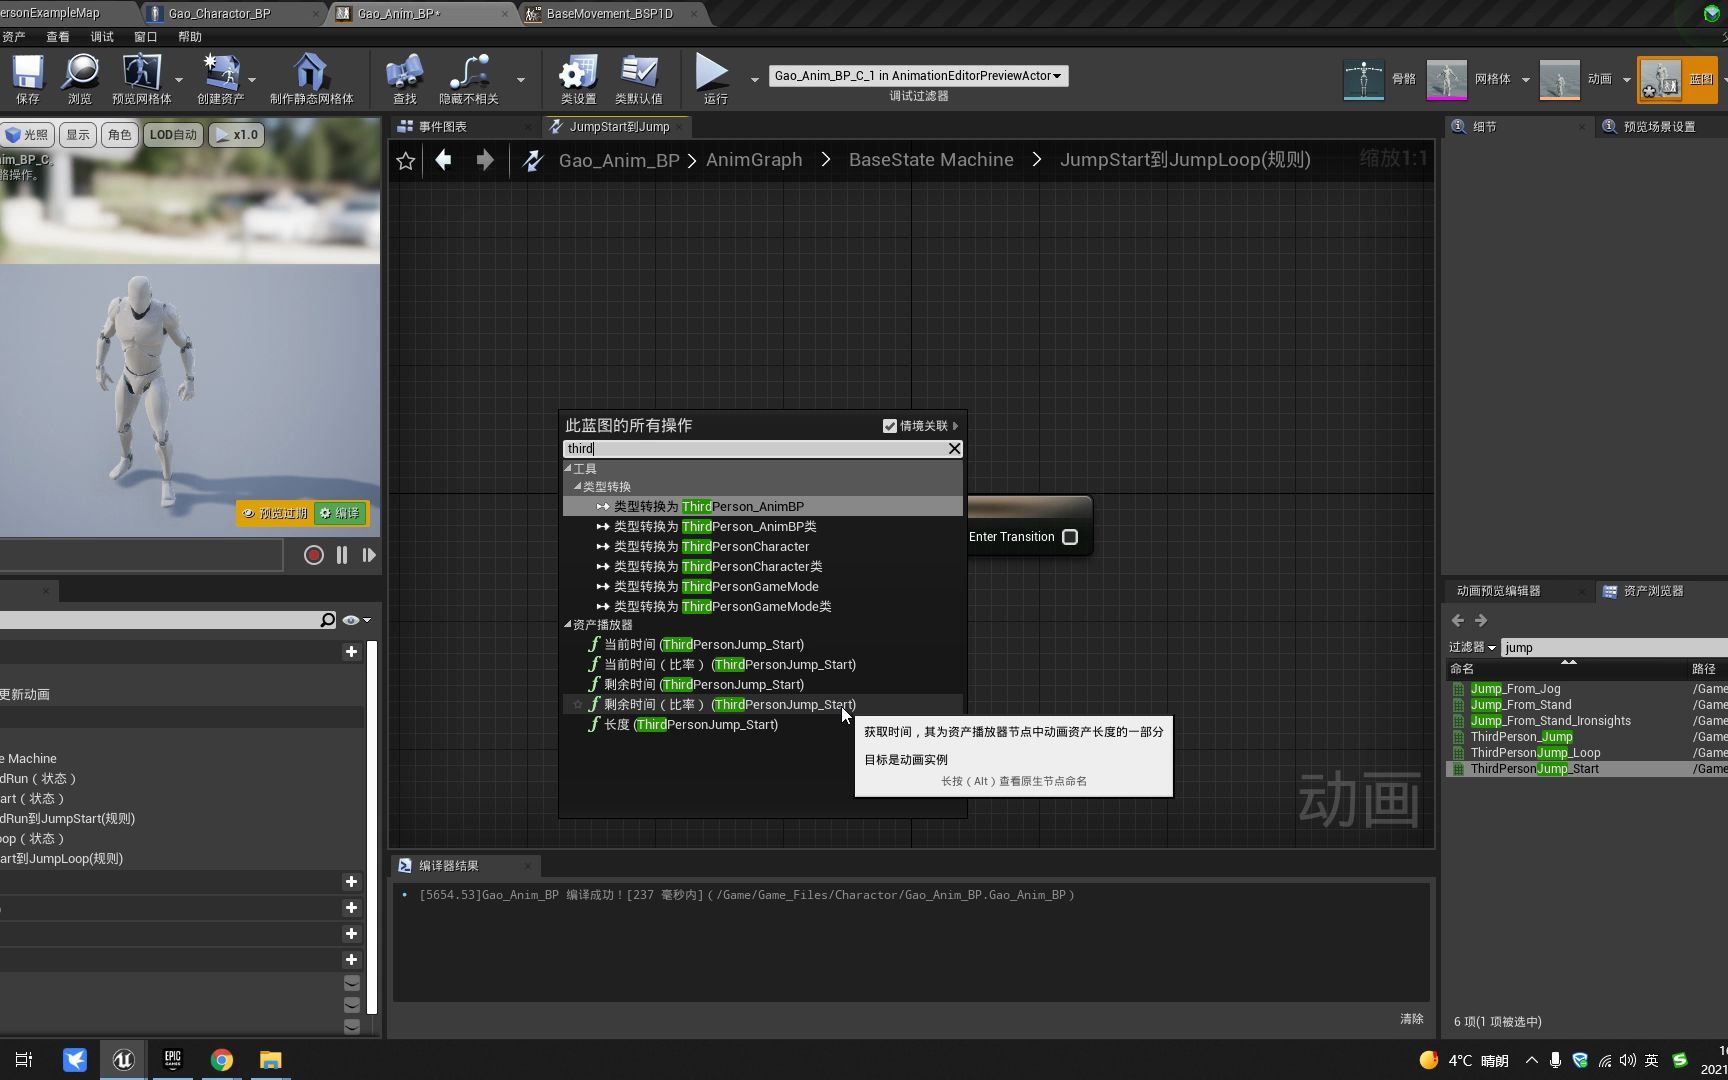This screenshot has width=1728, height=1080.
Task: Open the 窗口 menu
Action: 145,36
